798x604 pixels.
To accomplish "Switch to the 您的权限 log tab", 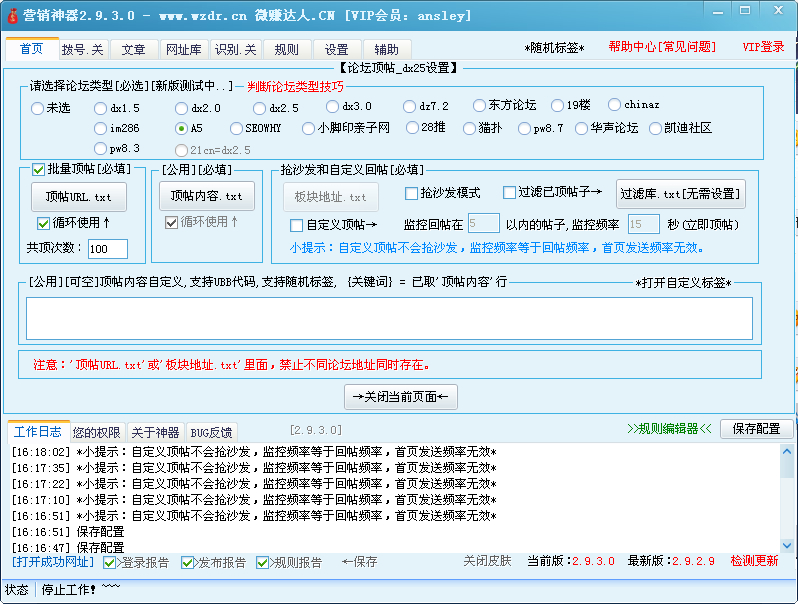I will (x=97, y=433).
